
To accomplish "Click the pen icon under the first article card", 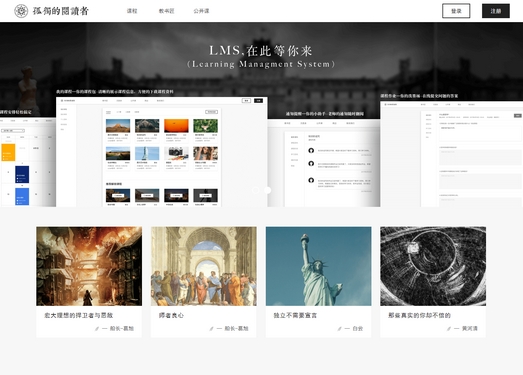I will [x=97, y=329].
